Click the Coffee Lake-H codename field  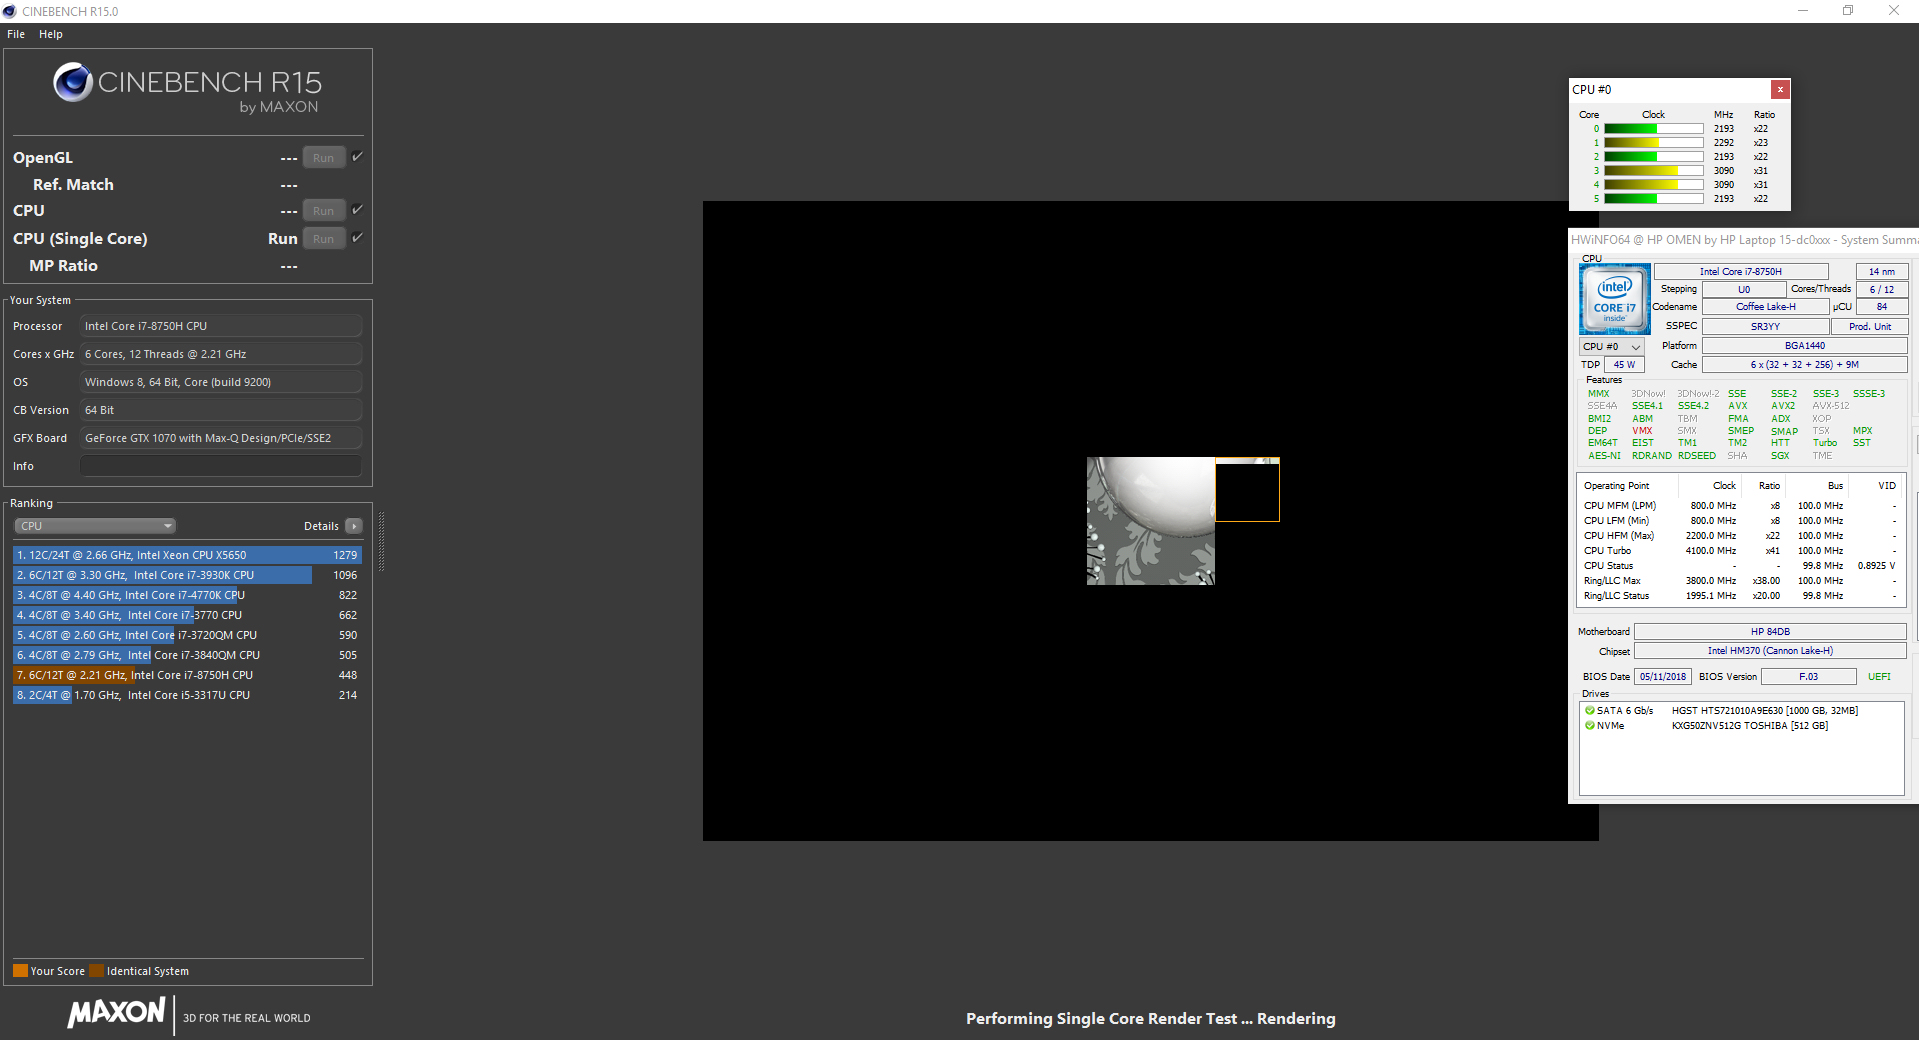(x=1766, y=307)
